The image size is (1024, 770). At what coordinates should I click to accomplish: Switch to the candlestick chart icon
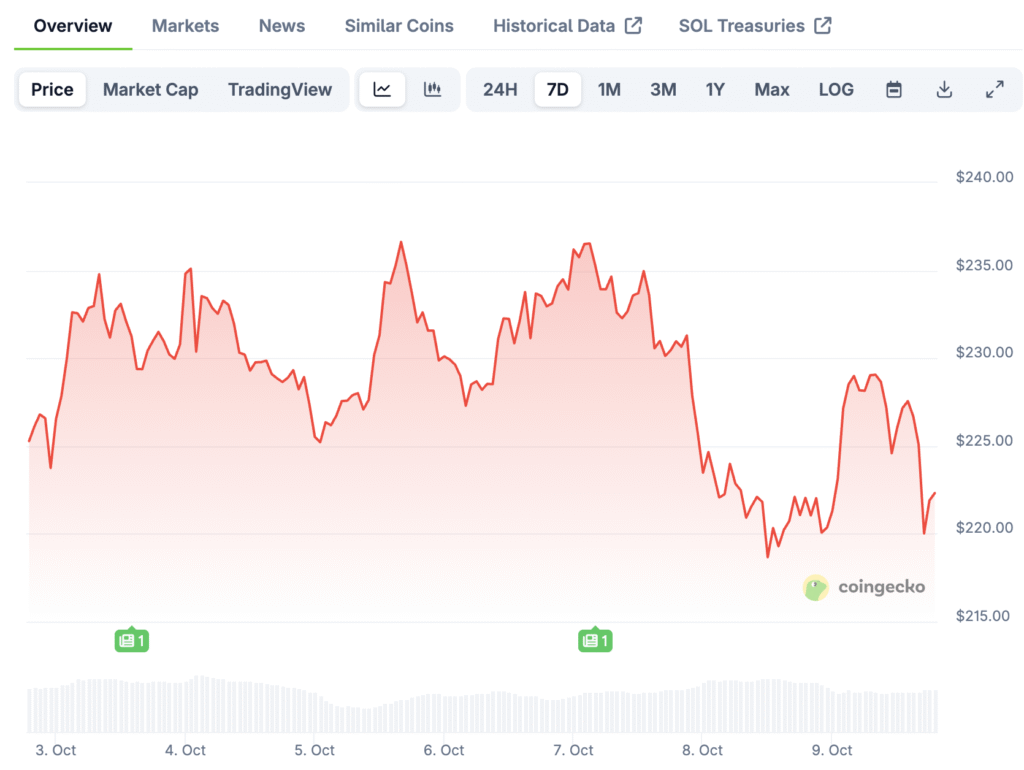(x=432, y=90)
